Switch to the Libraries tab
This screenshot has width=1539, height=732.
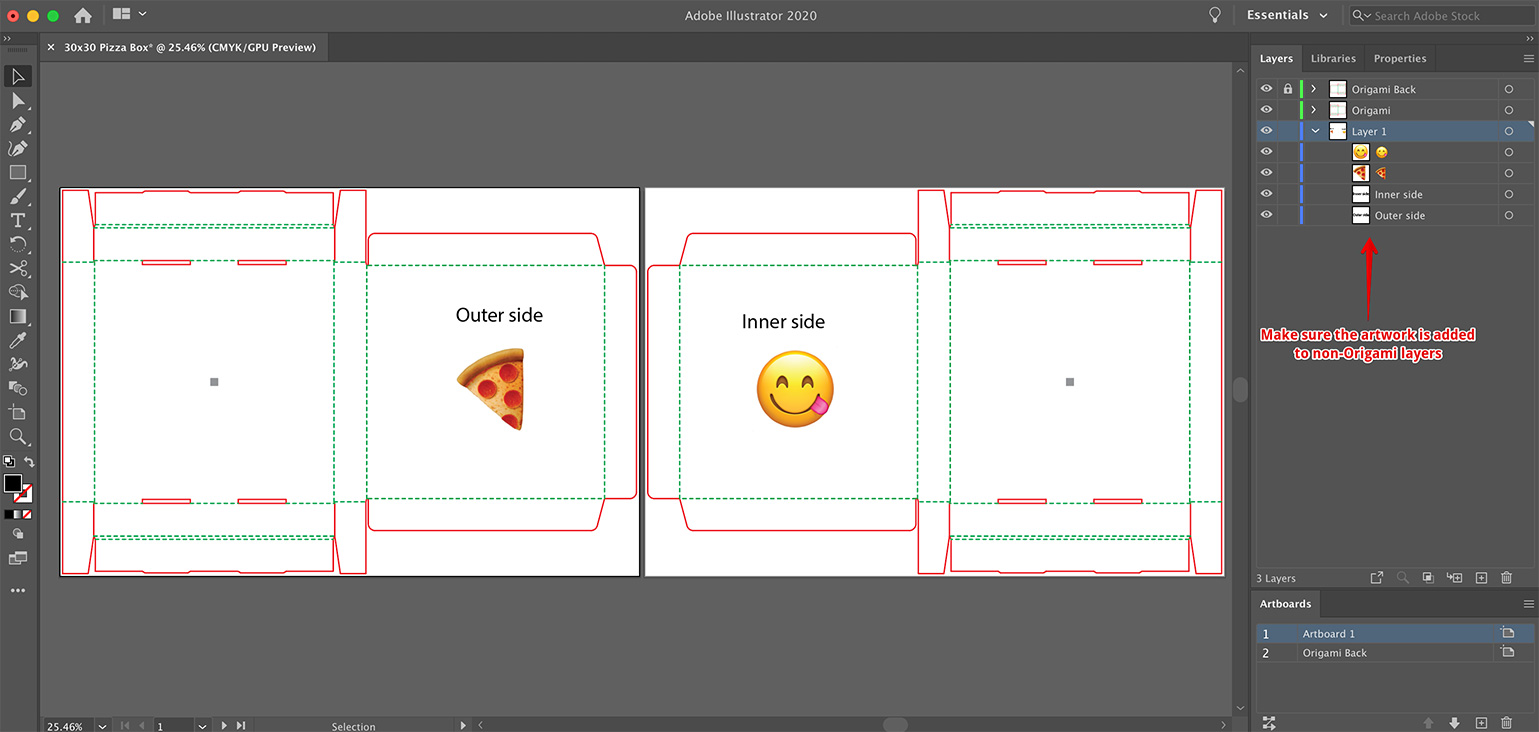1333,58
